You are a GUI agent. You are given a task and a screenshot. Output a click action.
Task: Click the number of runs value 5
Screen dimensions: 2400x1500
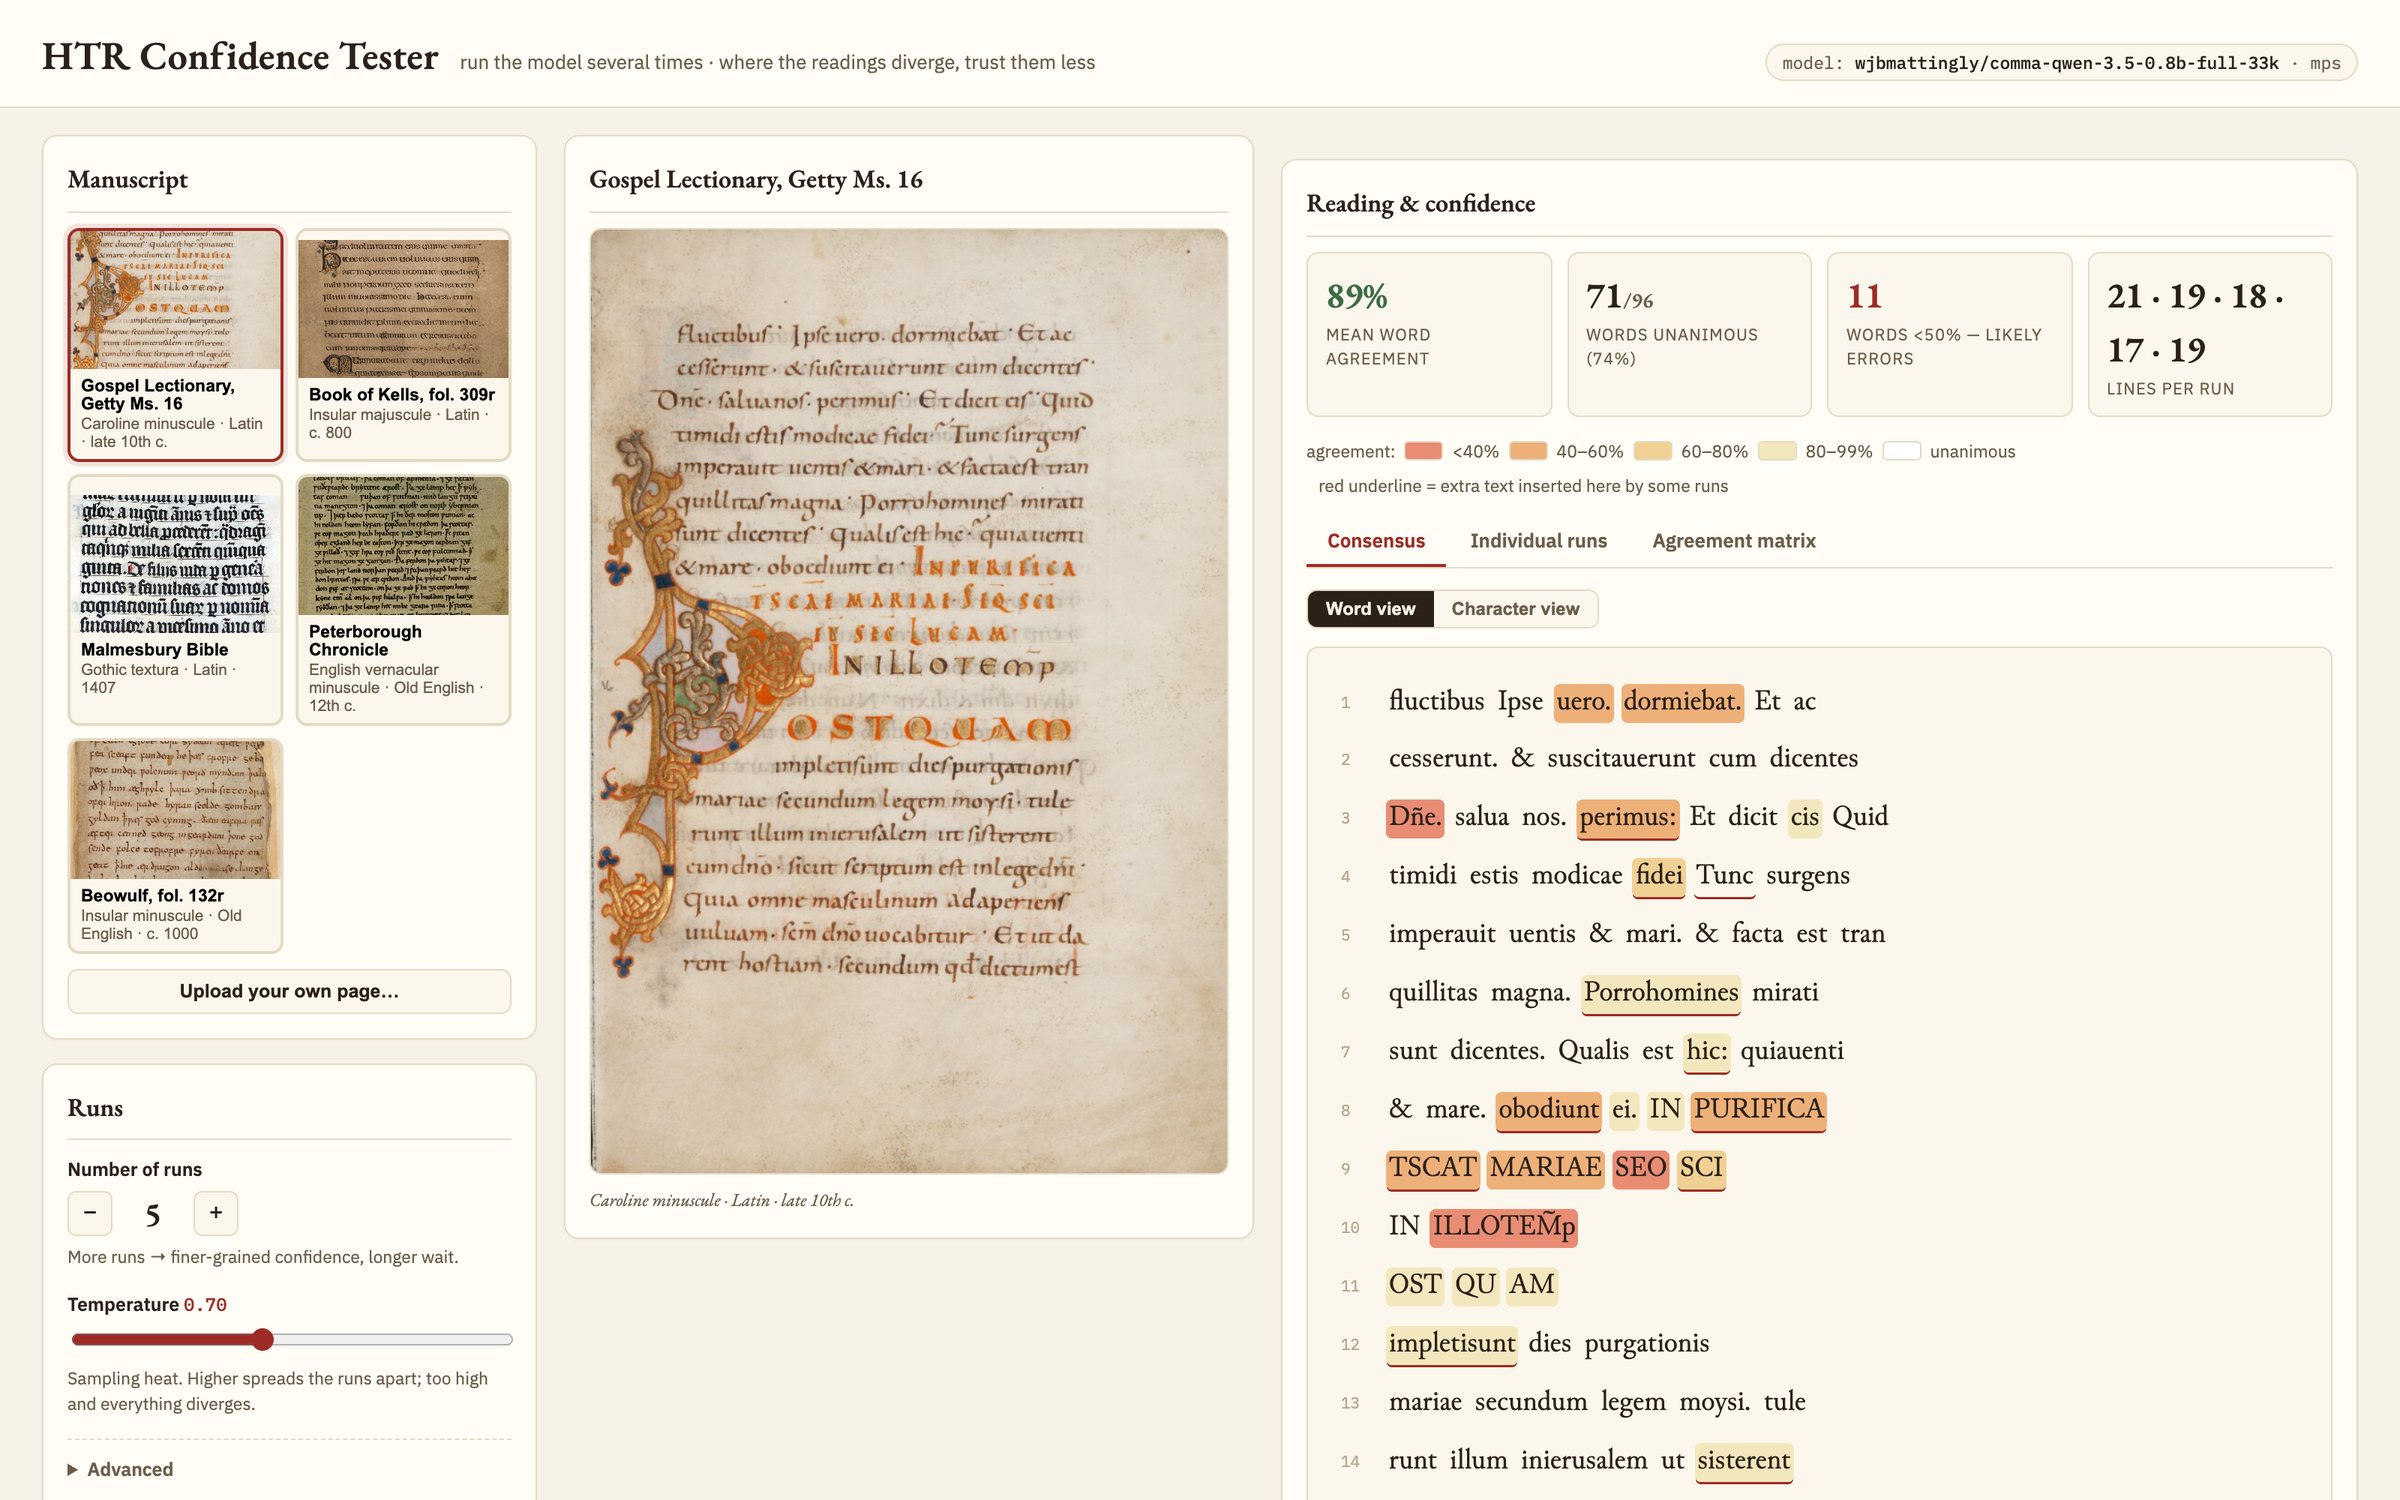click(153, 1214)
